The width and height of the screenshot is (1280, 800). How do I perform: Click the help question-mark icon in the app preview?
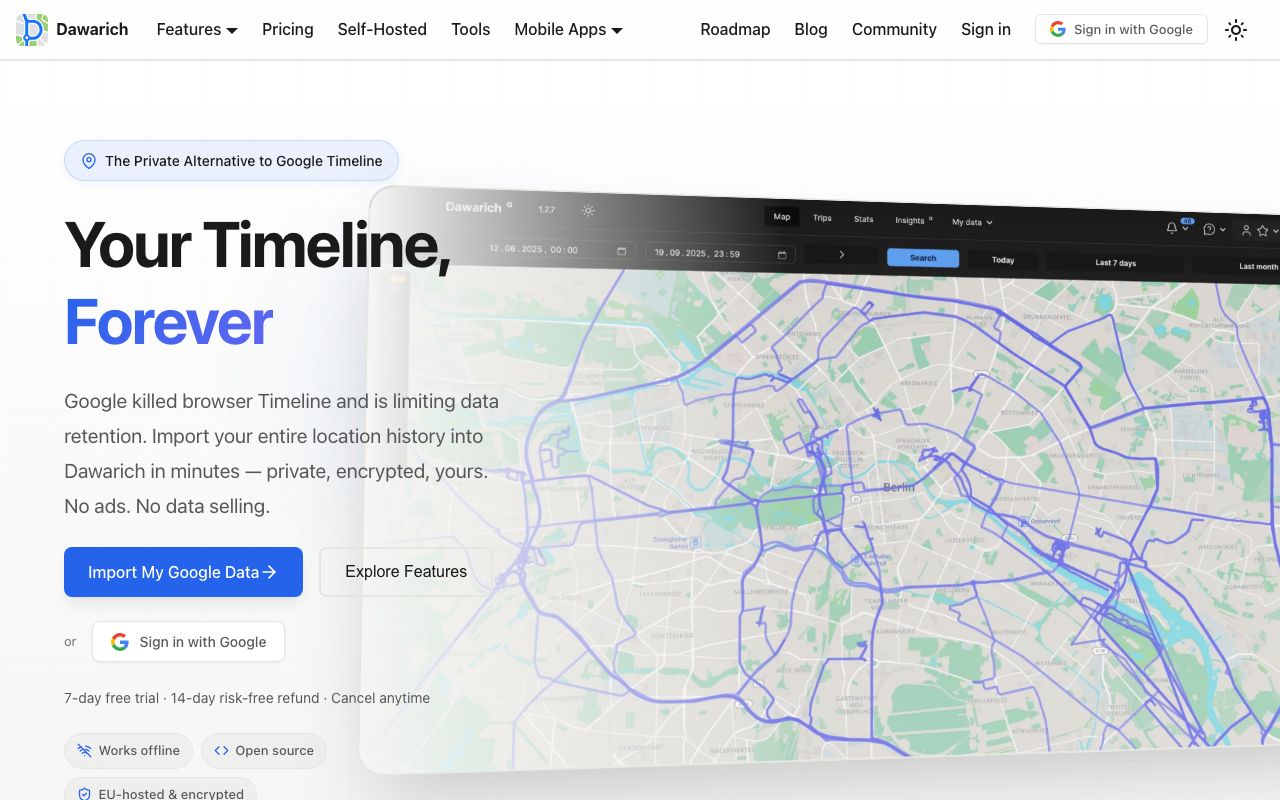(x=1209, y=229)
